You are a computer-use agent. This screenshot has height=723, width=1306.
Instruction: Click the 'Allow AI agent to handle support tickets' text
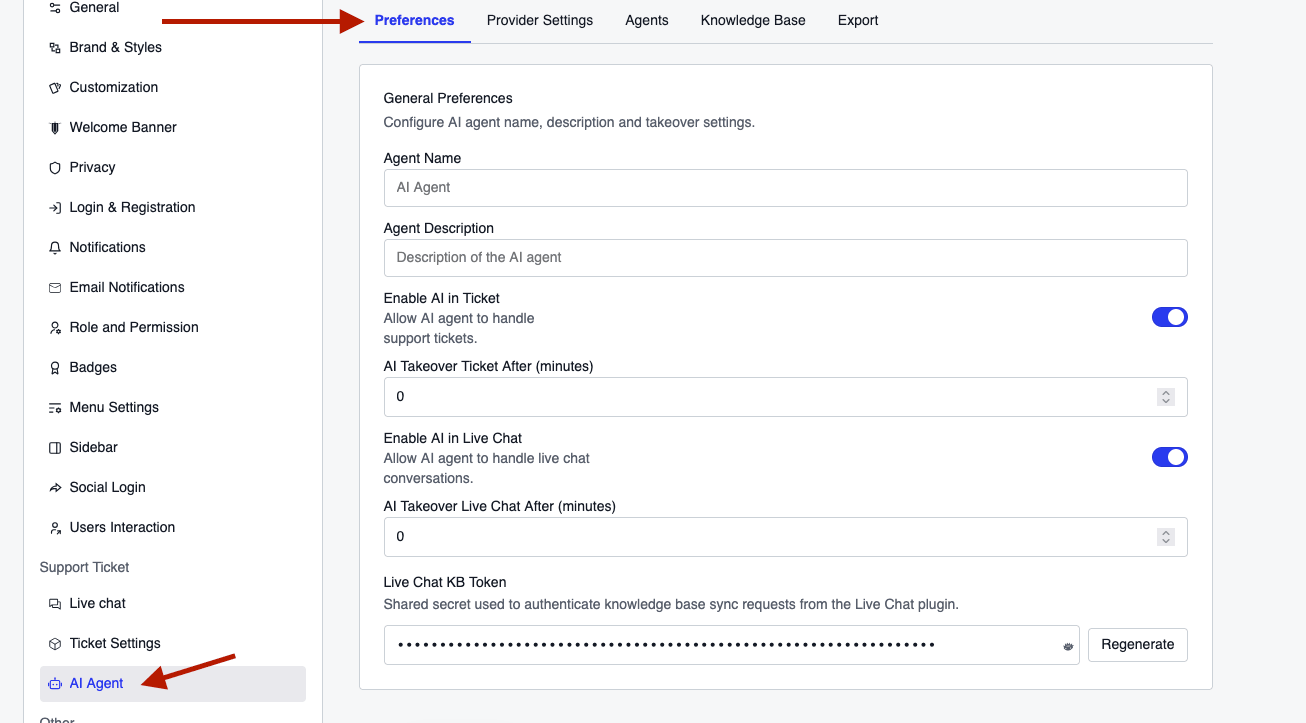click(459, 328)
